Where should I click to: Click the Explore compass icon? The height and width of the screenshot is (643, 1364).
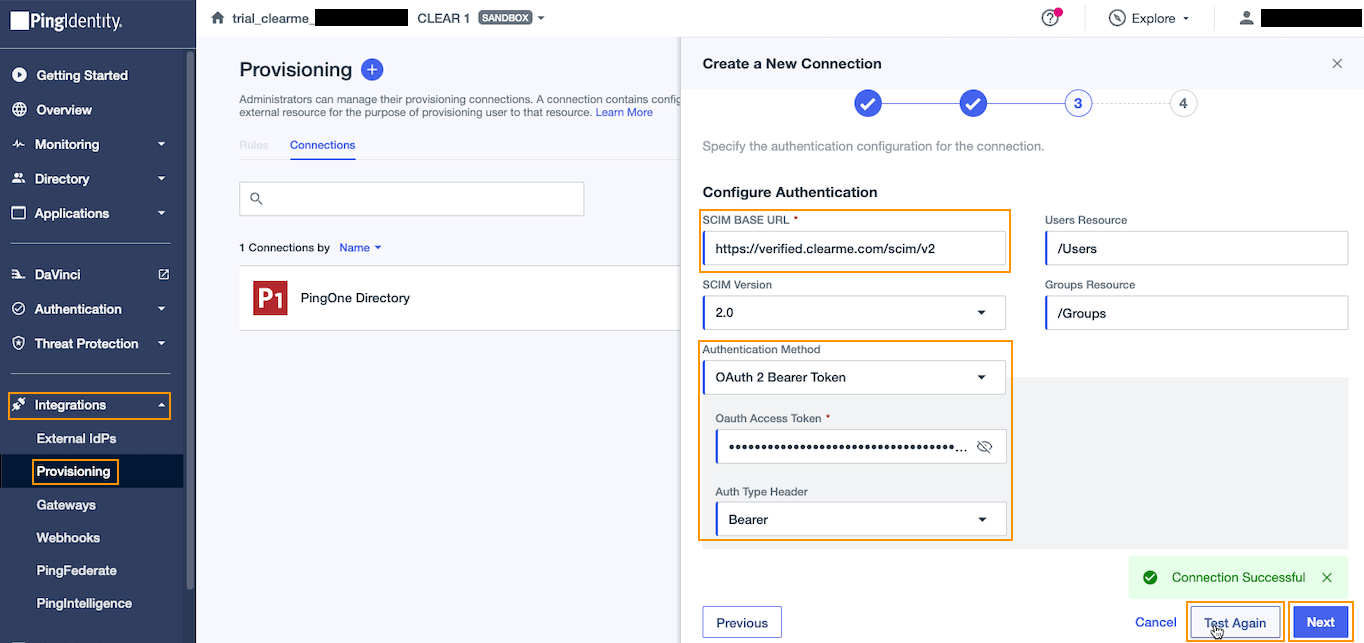[1117, 18]
